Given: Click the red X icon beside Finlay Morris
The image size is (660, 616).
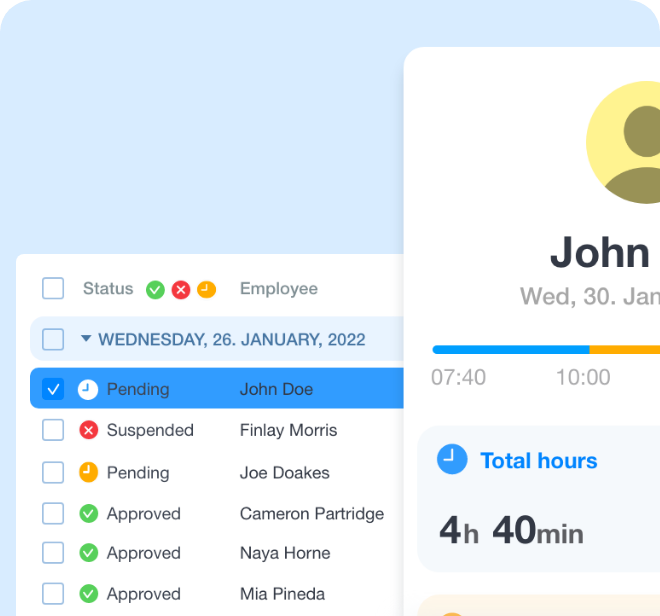Looking at the screenshot, I should coord(88,430).
